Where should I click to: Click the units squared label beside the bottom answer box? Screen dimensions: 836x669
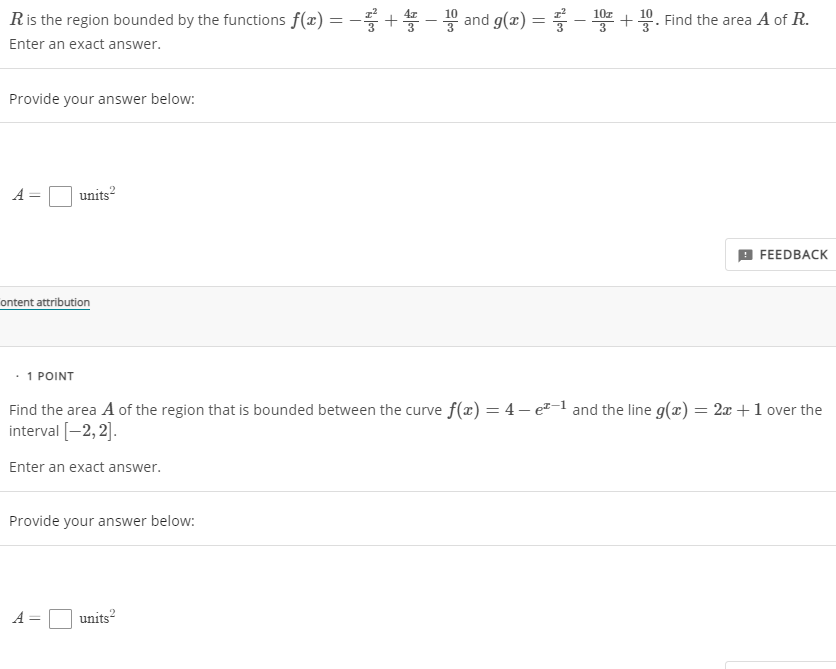point(97,617)
